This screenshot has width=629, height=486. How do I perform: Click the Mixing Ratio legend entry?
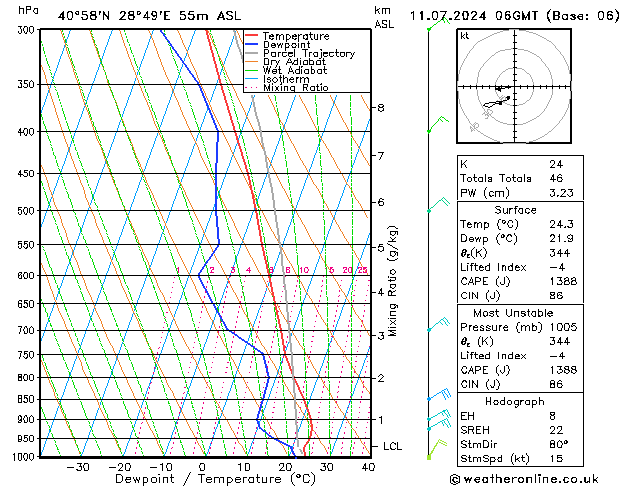point(287,88)
